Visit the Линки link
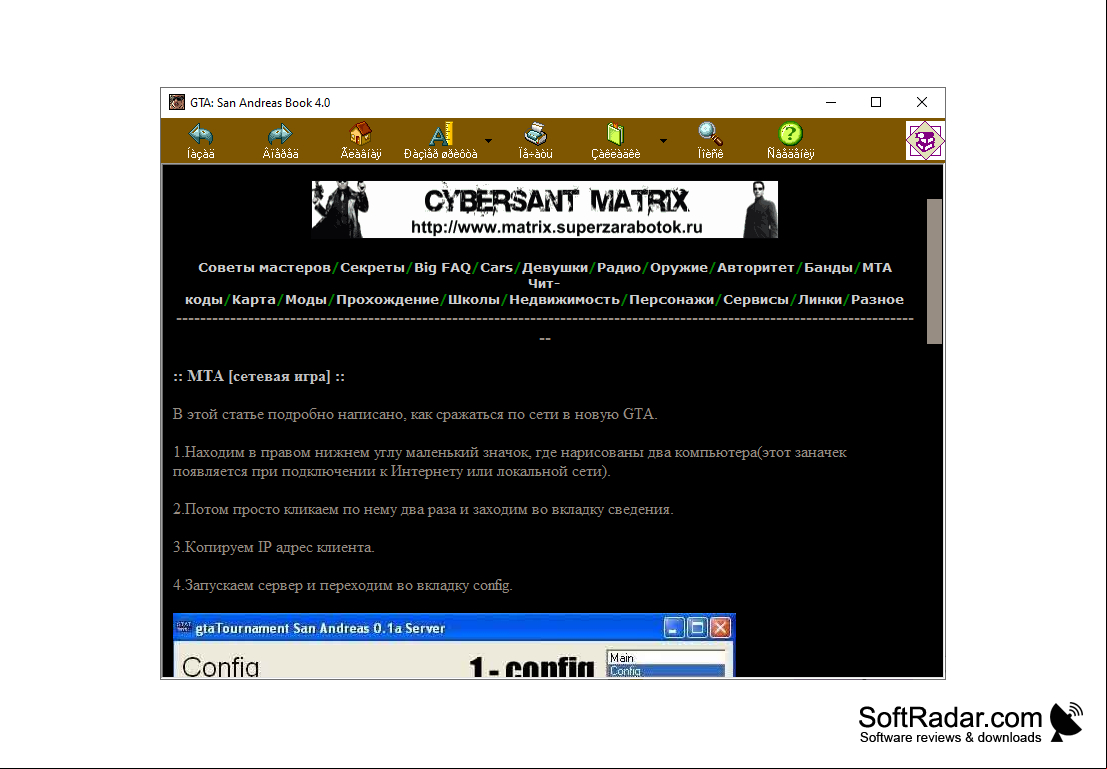The width and height of the screenshot is (1107, 769). (820, 299)
